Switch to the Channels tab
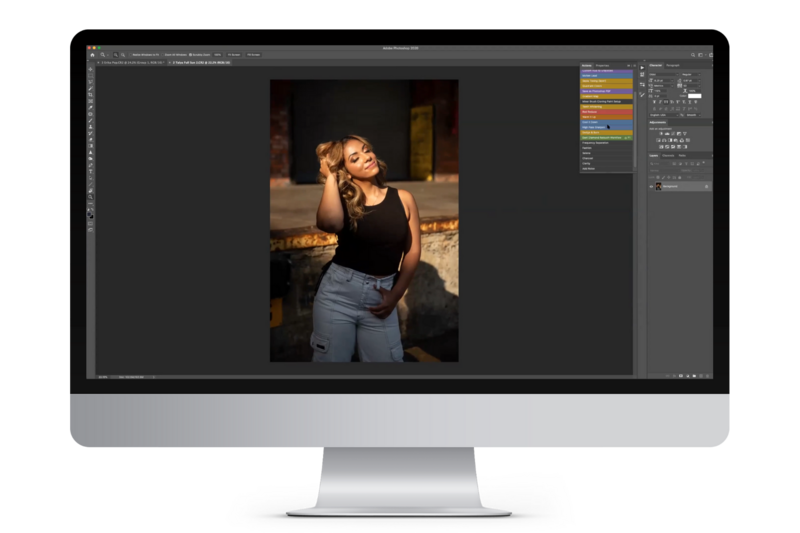 pyautogui.click(x=669, y=155)
